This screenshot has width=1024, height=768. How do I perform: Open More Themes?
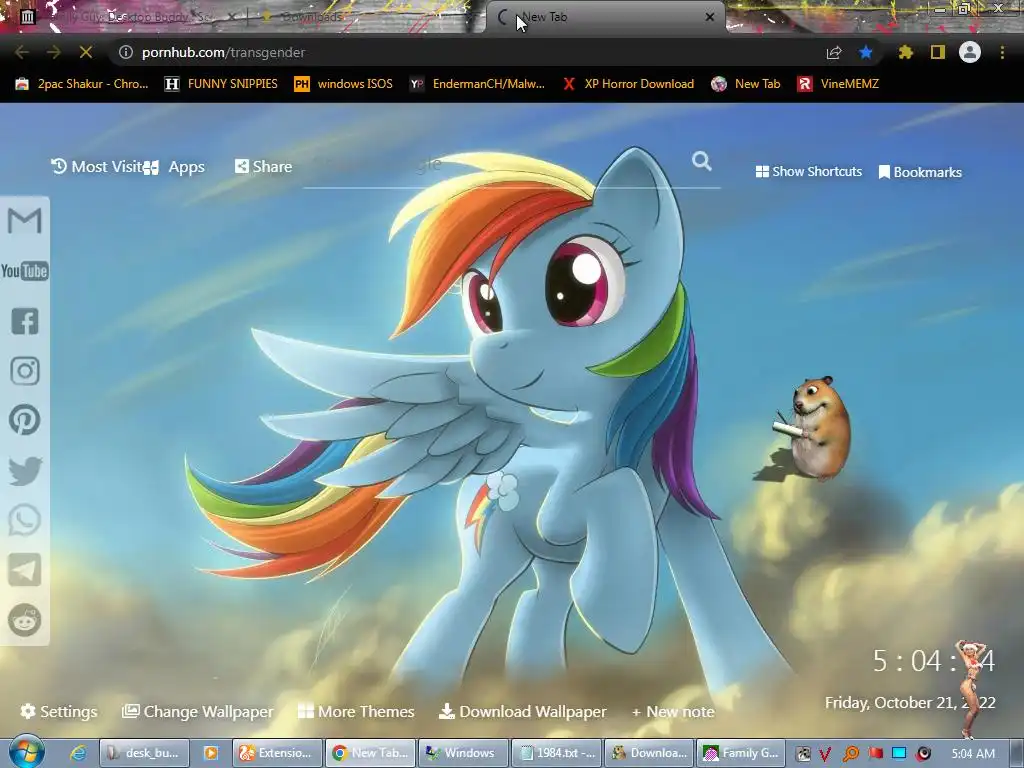pyautogui.click(x=356, y=711)
